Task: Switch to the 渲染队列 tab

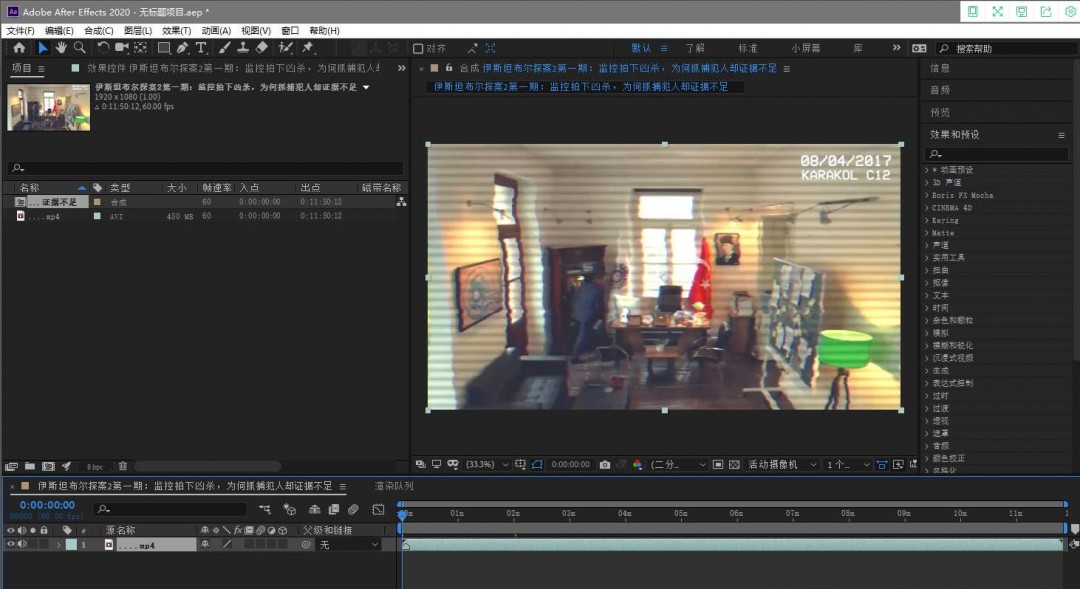Action: (x=393, y=486)
